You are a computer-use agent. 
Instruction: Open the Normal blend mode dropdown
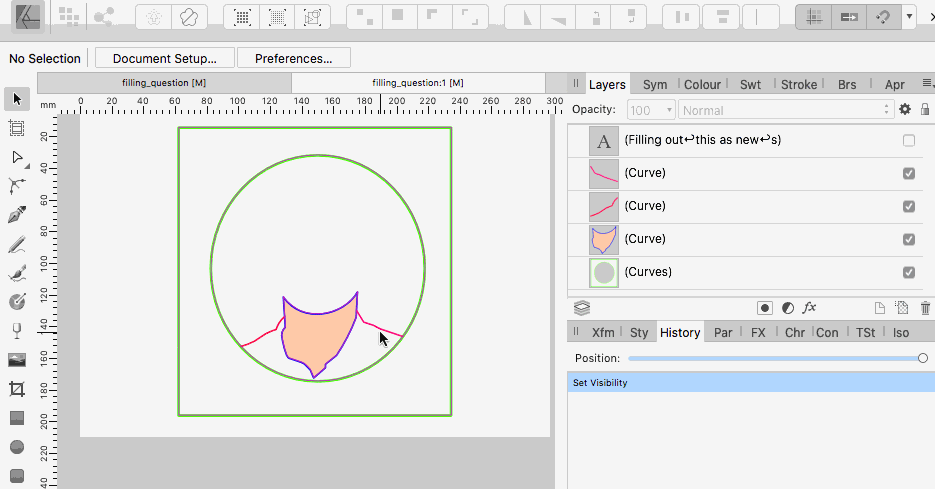[786, 110]
